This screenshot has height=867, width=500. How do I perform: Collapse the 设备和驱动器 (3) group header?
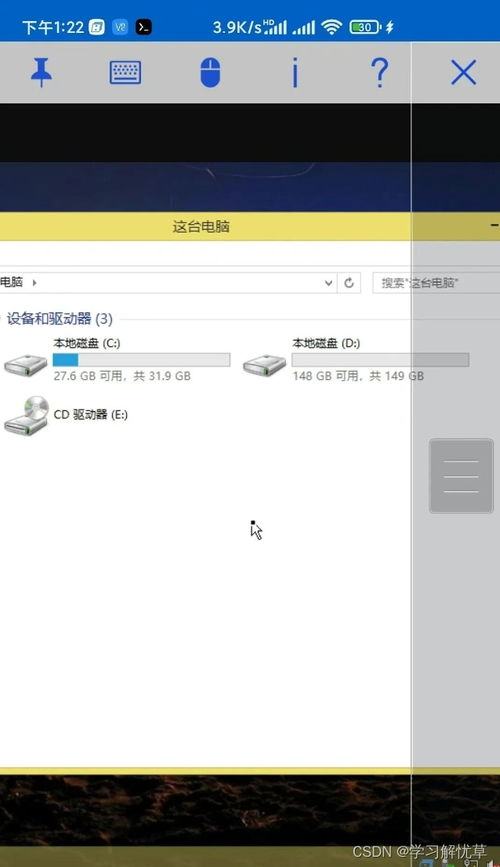pyautogui.click(x=60, y=319)
